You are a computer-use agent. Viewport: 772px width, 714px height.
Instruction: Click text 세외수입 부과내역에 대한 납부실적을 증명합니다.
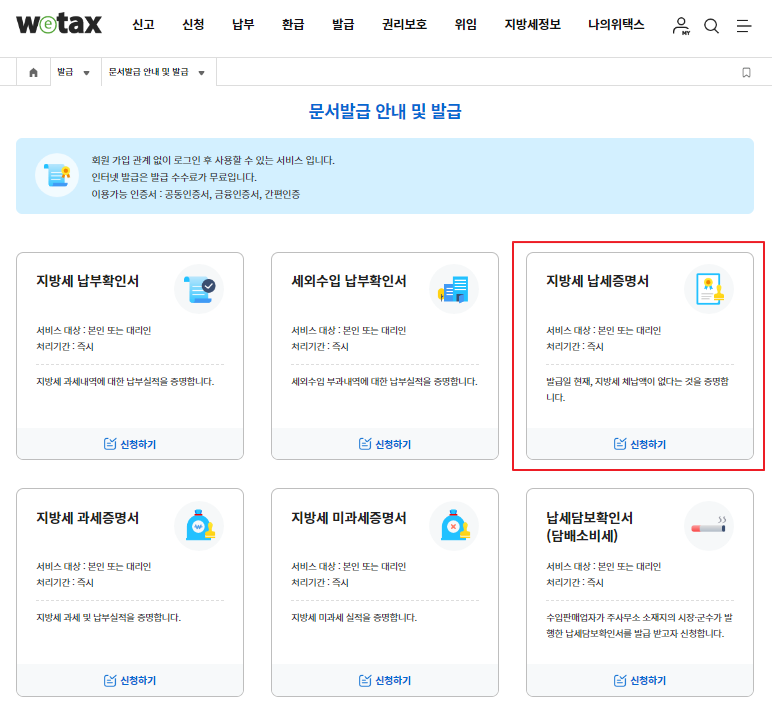coord(385,382)
